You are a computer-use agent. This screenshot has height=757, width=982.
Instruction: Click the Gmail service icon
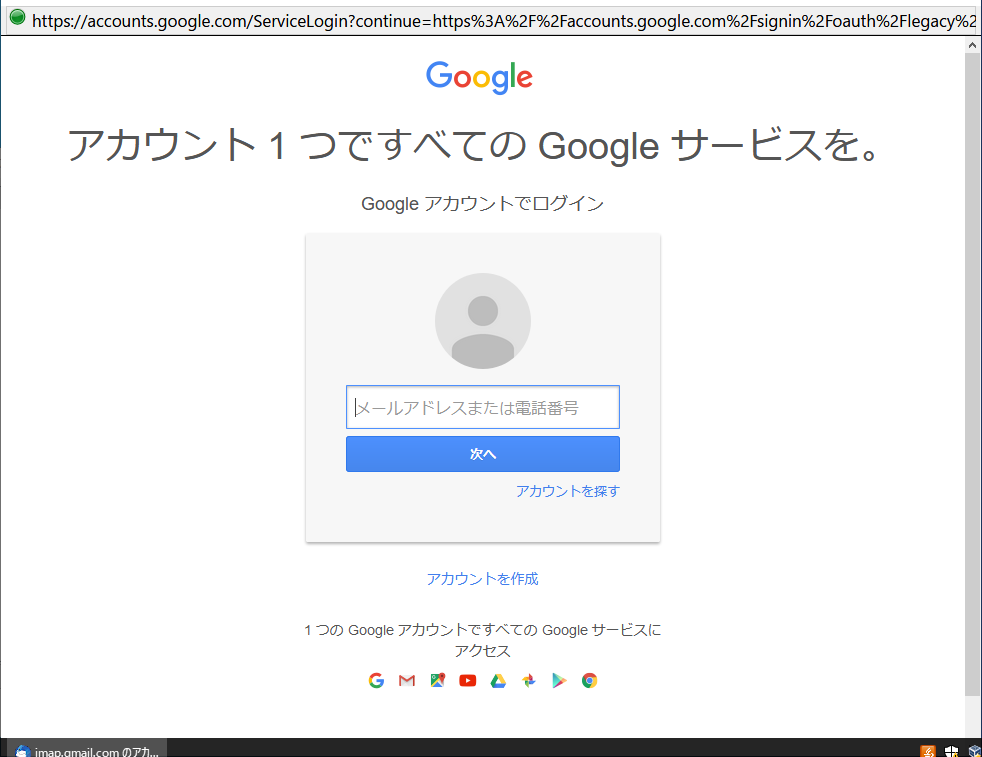[407, 681]
